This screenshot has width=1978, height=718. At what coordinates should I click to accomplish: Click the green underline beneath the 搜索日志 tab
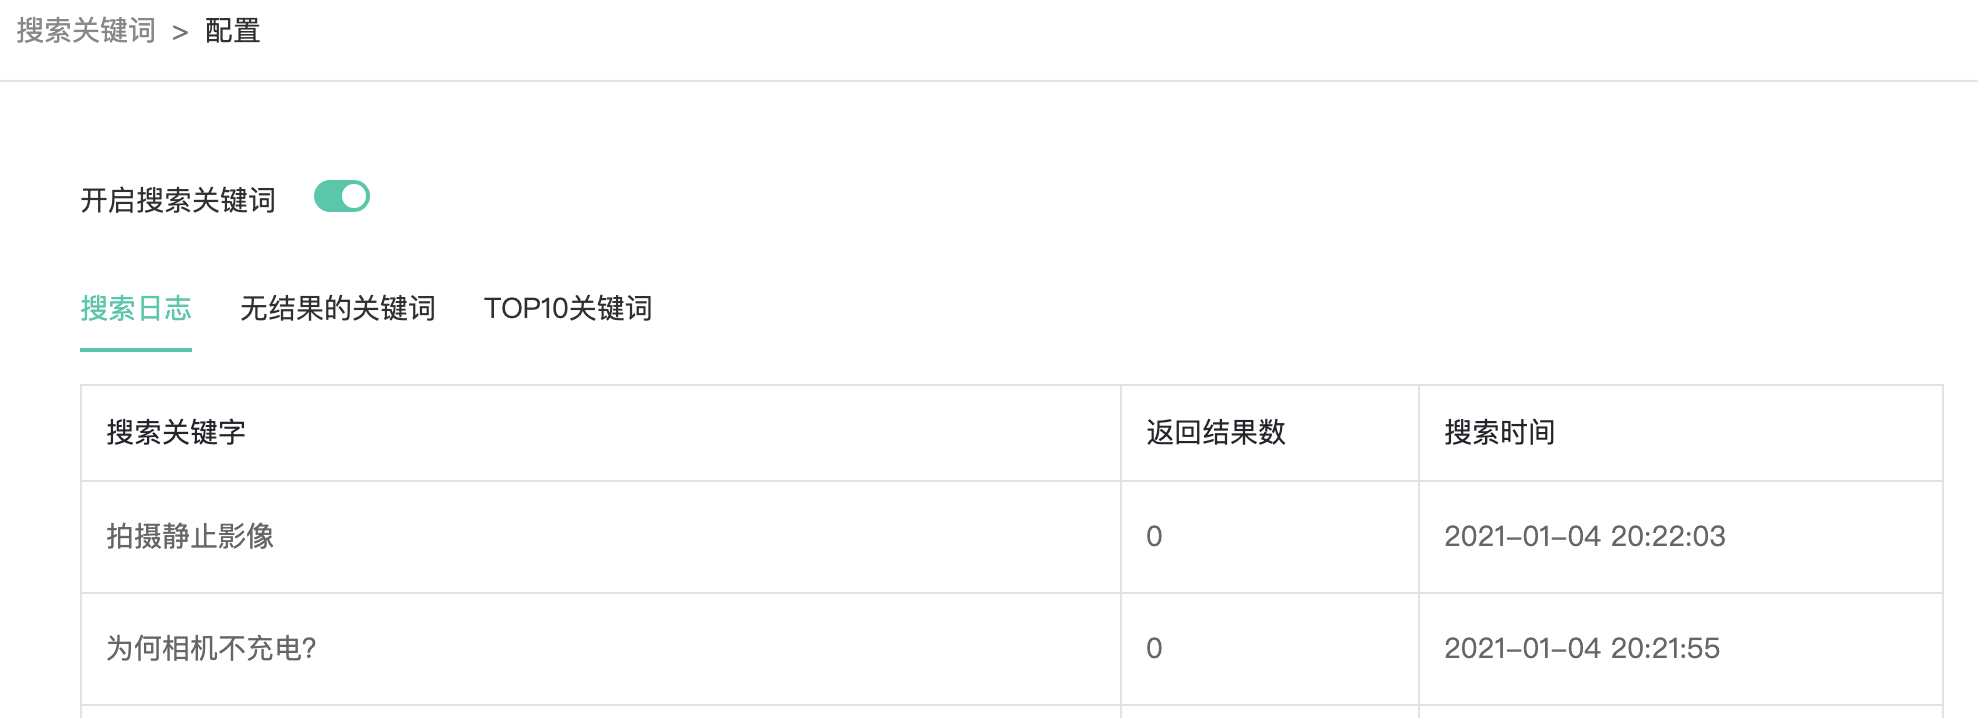point(136,349)
